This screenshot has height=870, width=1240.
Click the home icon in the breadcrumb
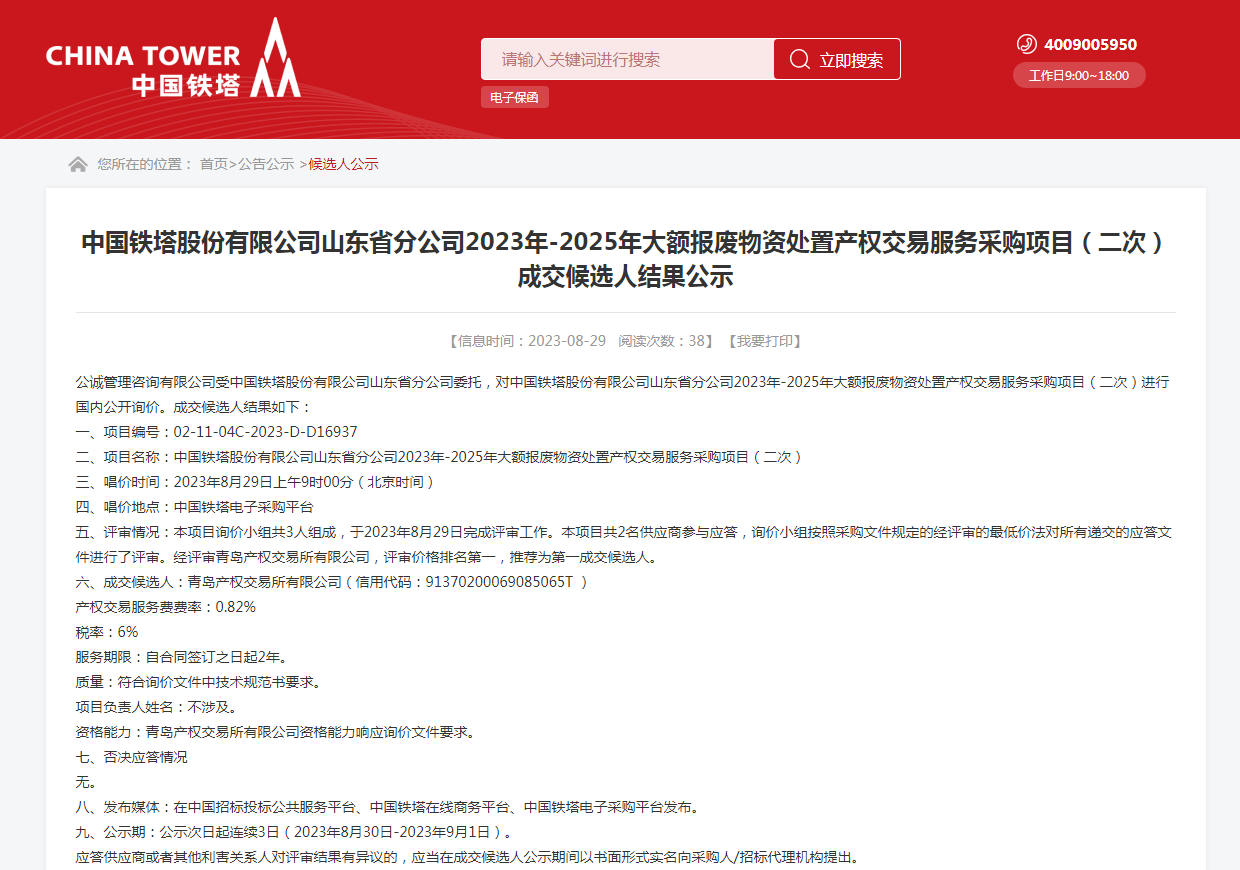tap(78, 164)
